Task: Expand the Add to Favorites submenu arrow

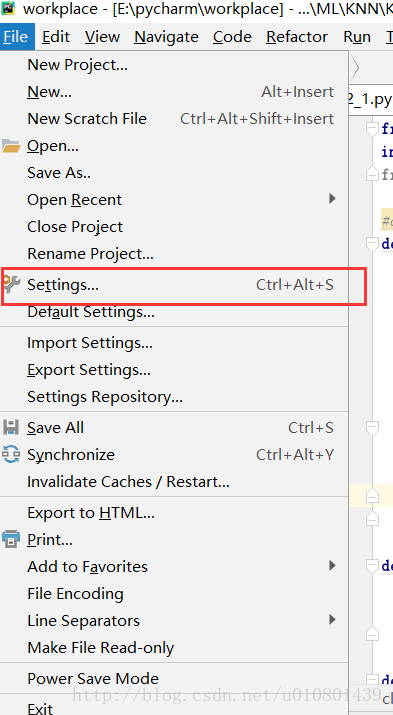Action: click(332, 566)
